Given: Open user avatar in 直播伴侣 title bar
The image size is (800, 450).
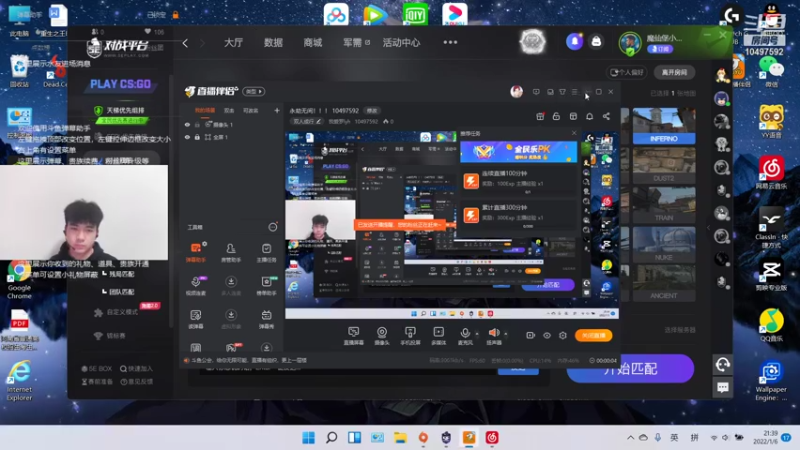Looking at the screenshot, I should click(516, 92).
